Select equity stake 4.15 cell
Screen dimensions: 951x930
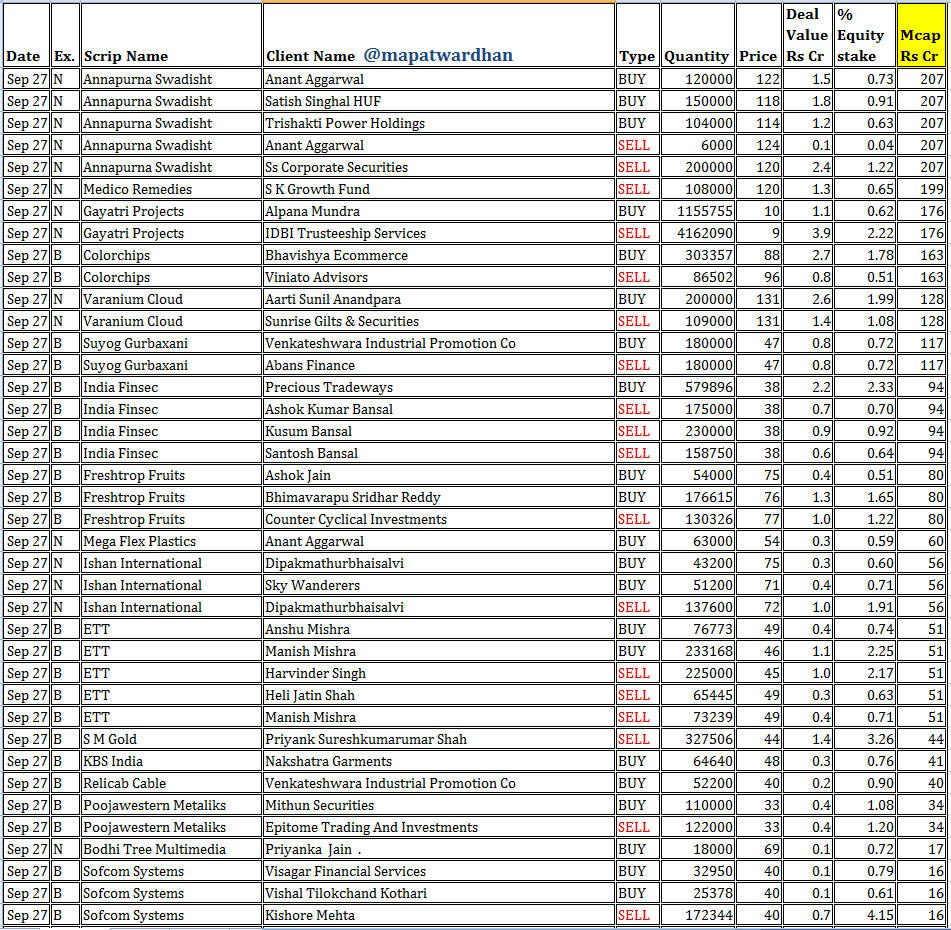[865, 915]
